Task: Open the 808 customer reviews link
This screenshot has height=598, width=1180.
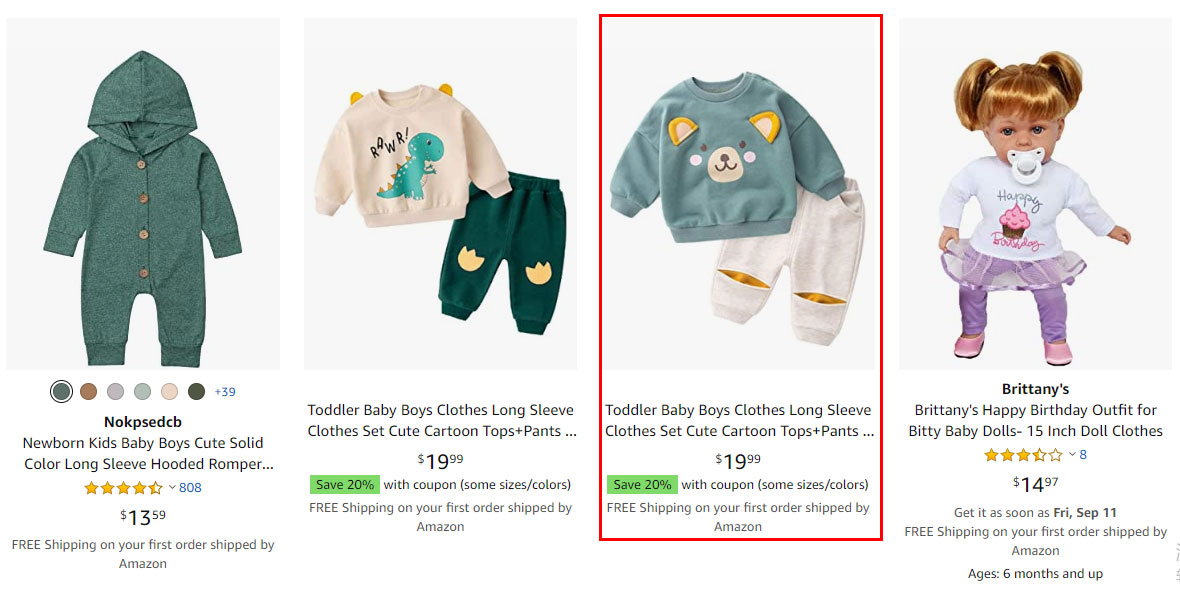Action: pyautogui.click(x=190, y=488)
